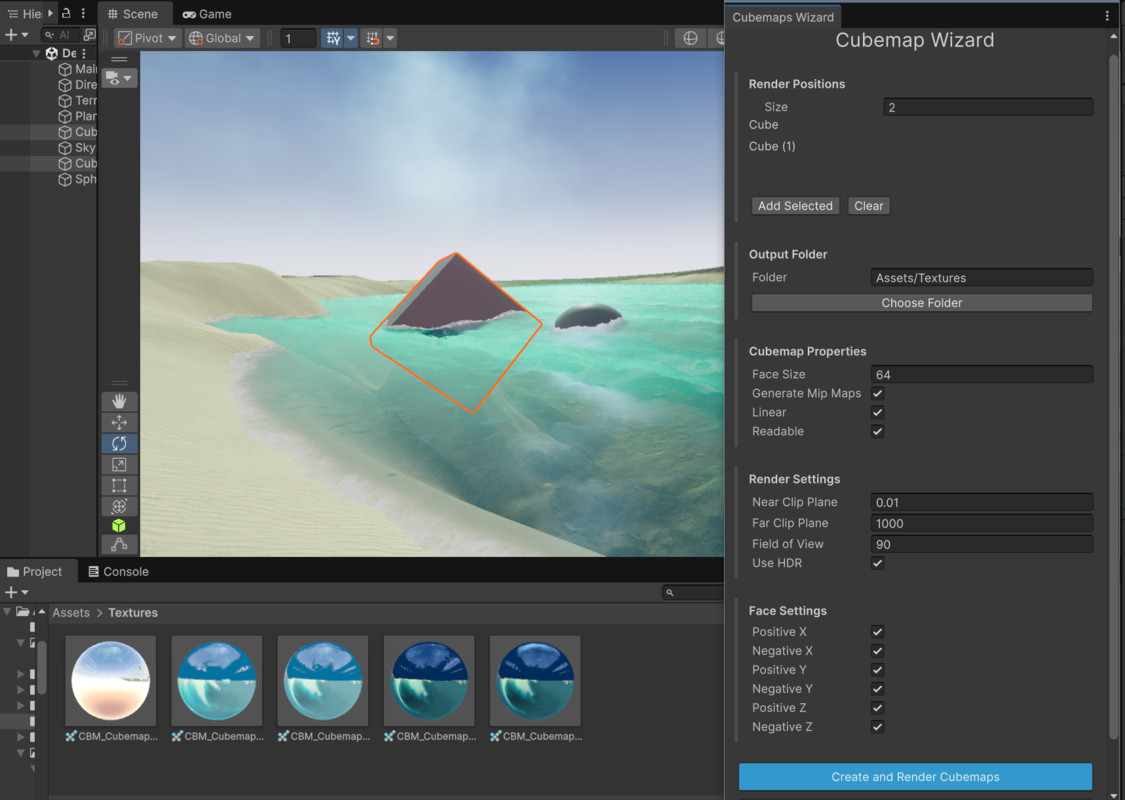Click the Sky object cube icon
Image resolution: width=1125 pixels, height=800 pixels.
[x=65, y=148]
